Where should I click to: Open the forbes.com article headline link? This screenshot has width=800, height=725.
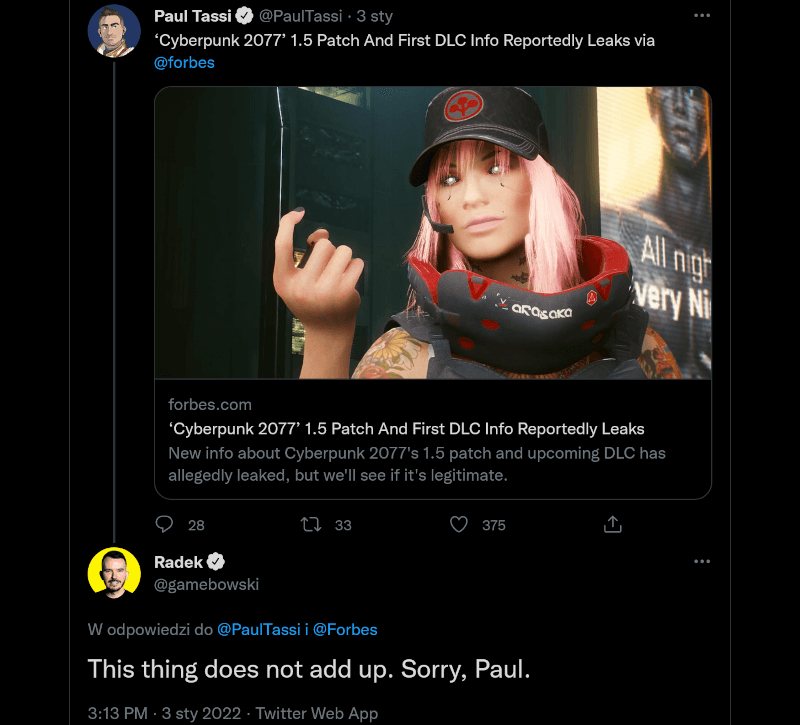(406, 429)
